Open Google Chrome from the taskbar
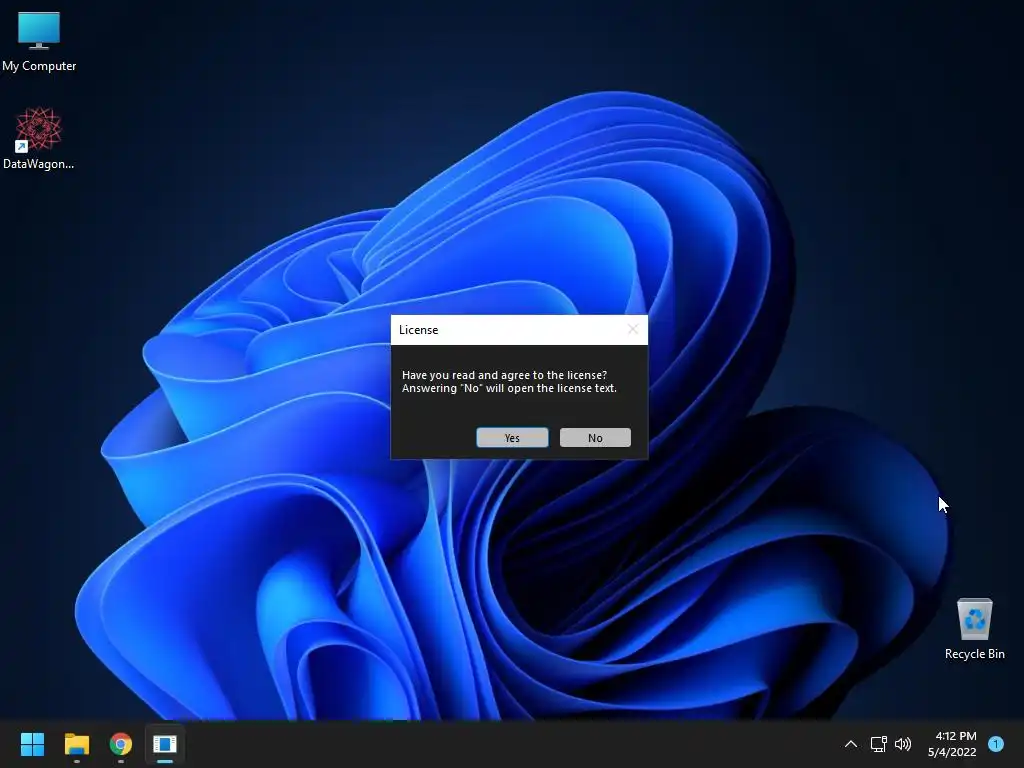 [121, 744]
